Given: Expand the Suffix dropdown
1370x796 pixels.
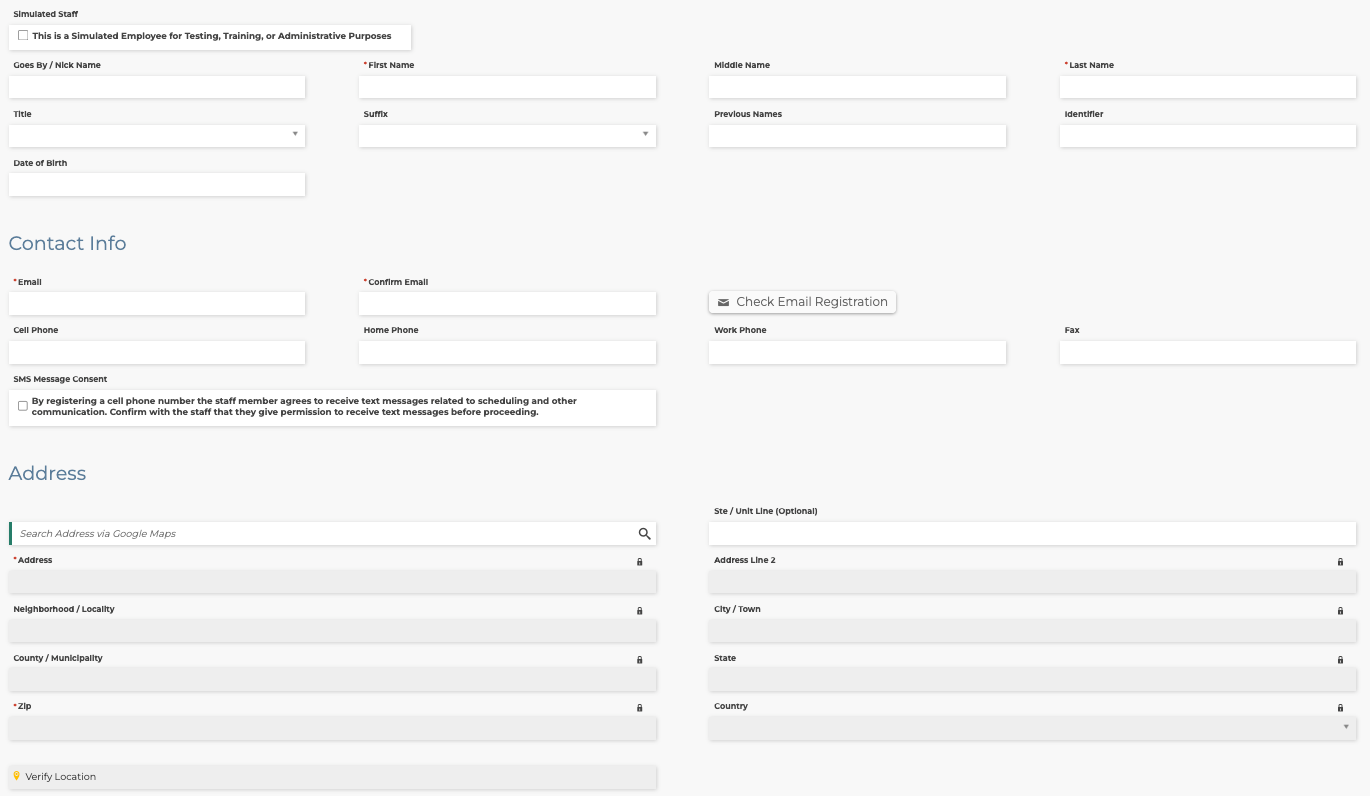Looking at the screenshot, I should pyautogui.click(x=507, y=135).
